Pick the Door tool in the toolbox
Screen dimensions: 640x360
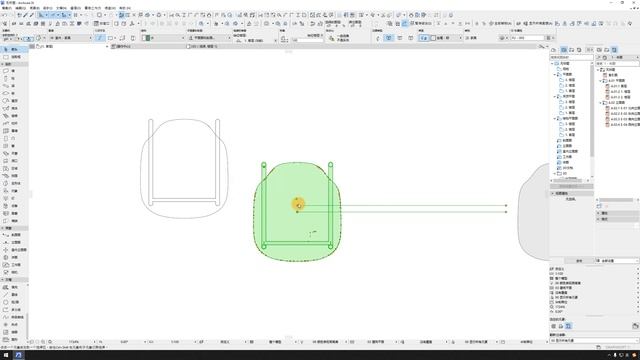click(14, 138)
